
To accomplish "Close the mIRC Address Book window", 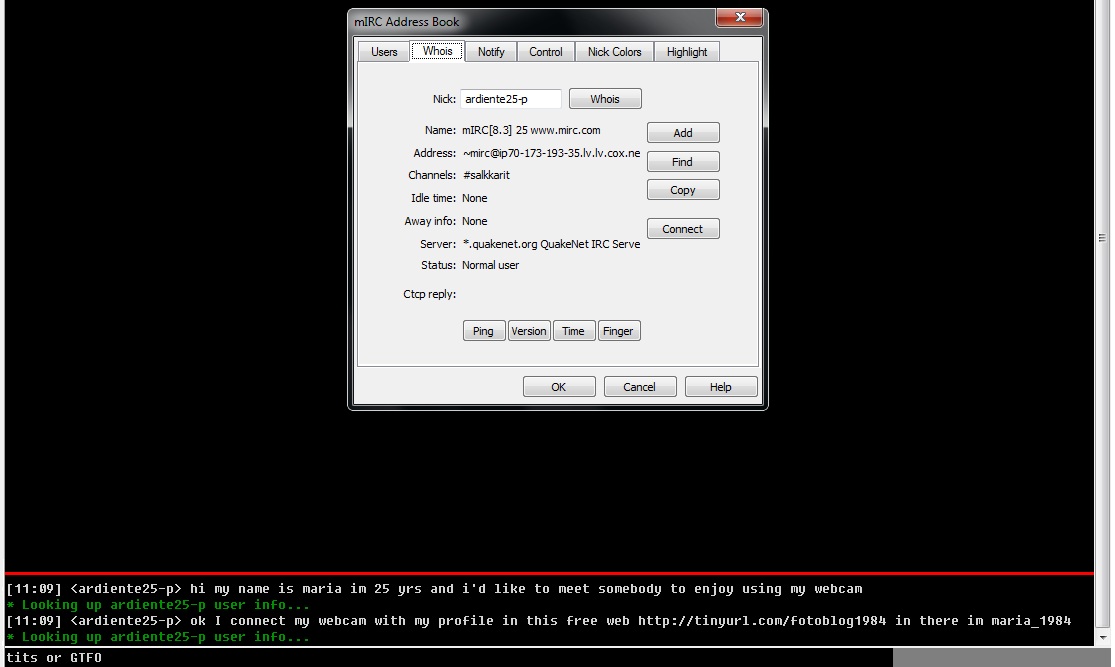I will pyautogui.click(x=740, y=18).
